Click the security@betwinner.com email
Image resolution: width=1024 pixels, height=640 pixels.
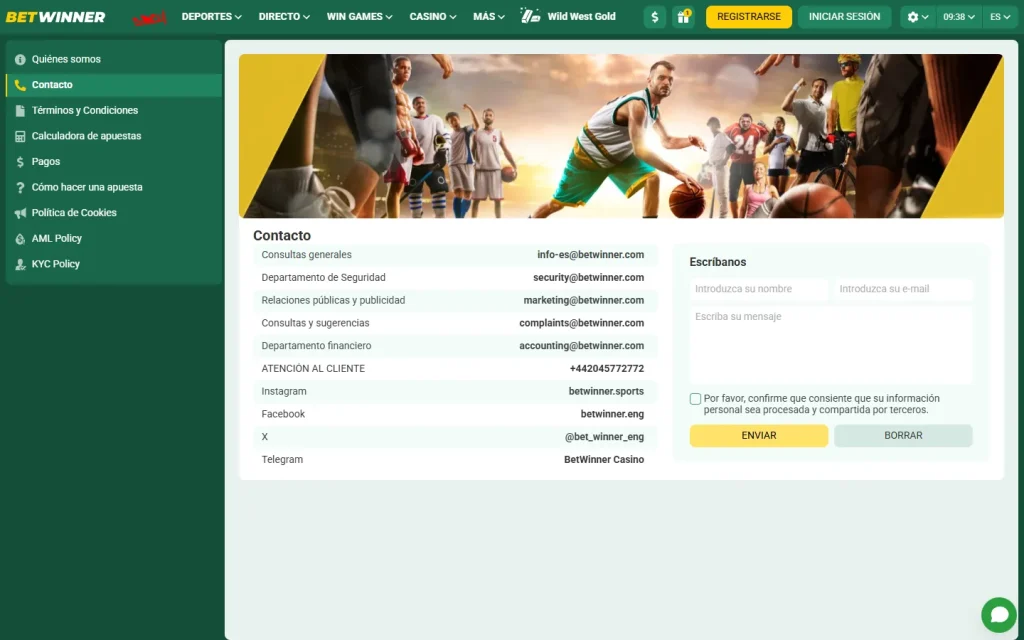[x=588, y=278]
